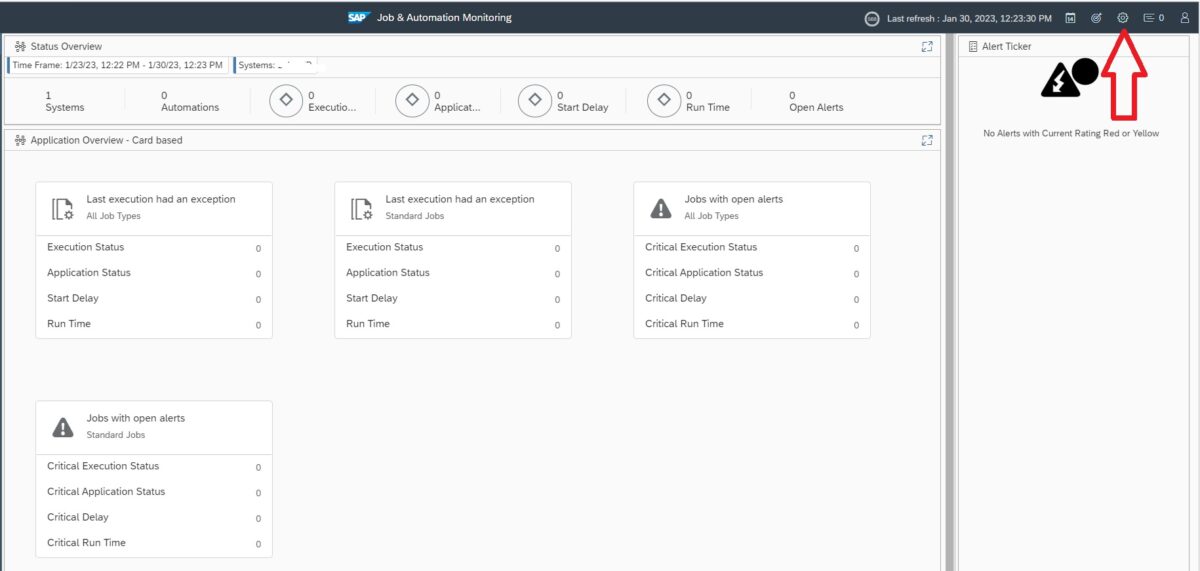Click the SAP logo in the header
The width and height of the screenshot is (1200, 571).
(358, 17)
